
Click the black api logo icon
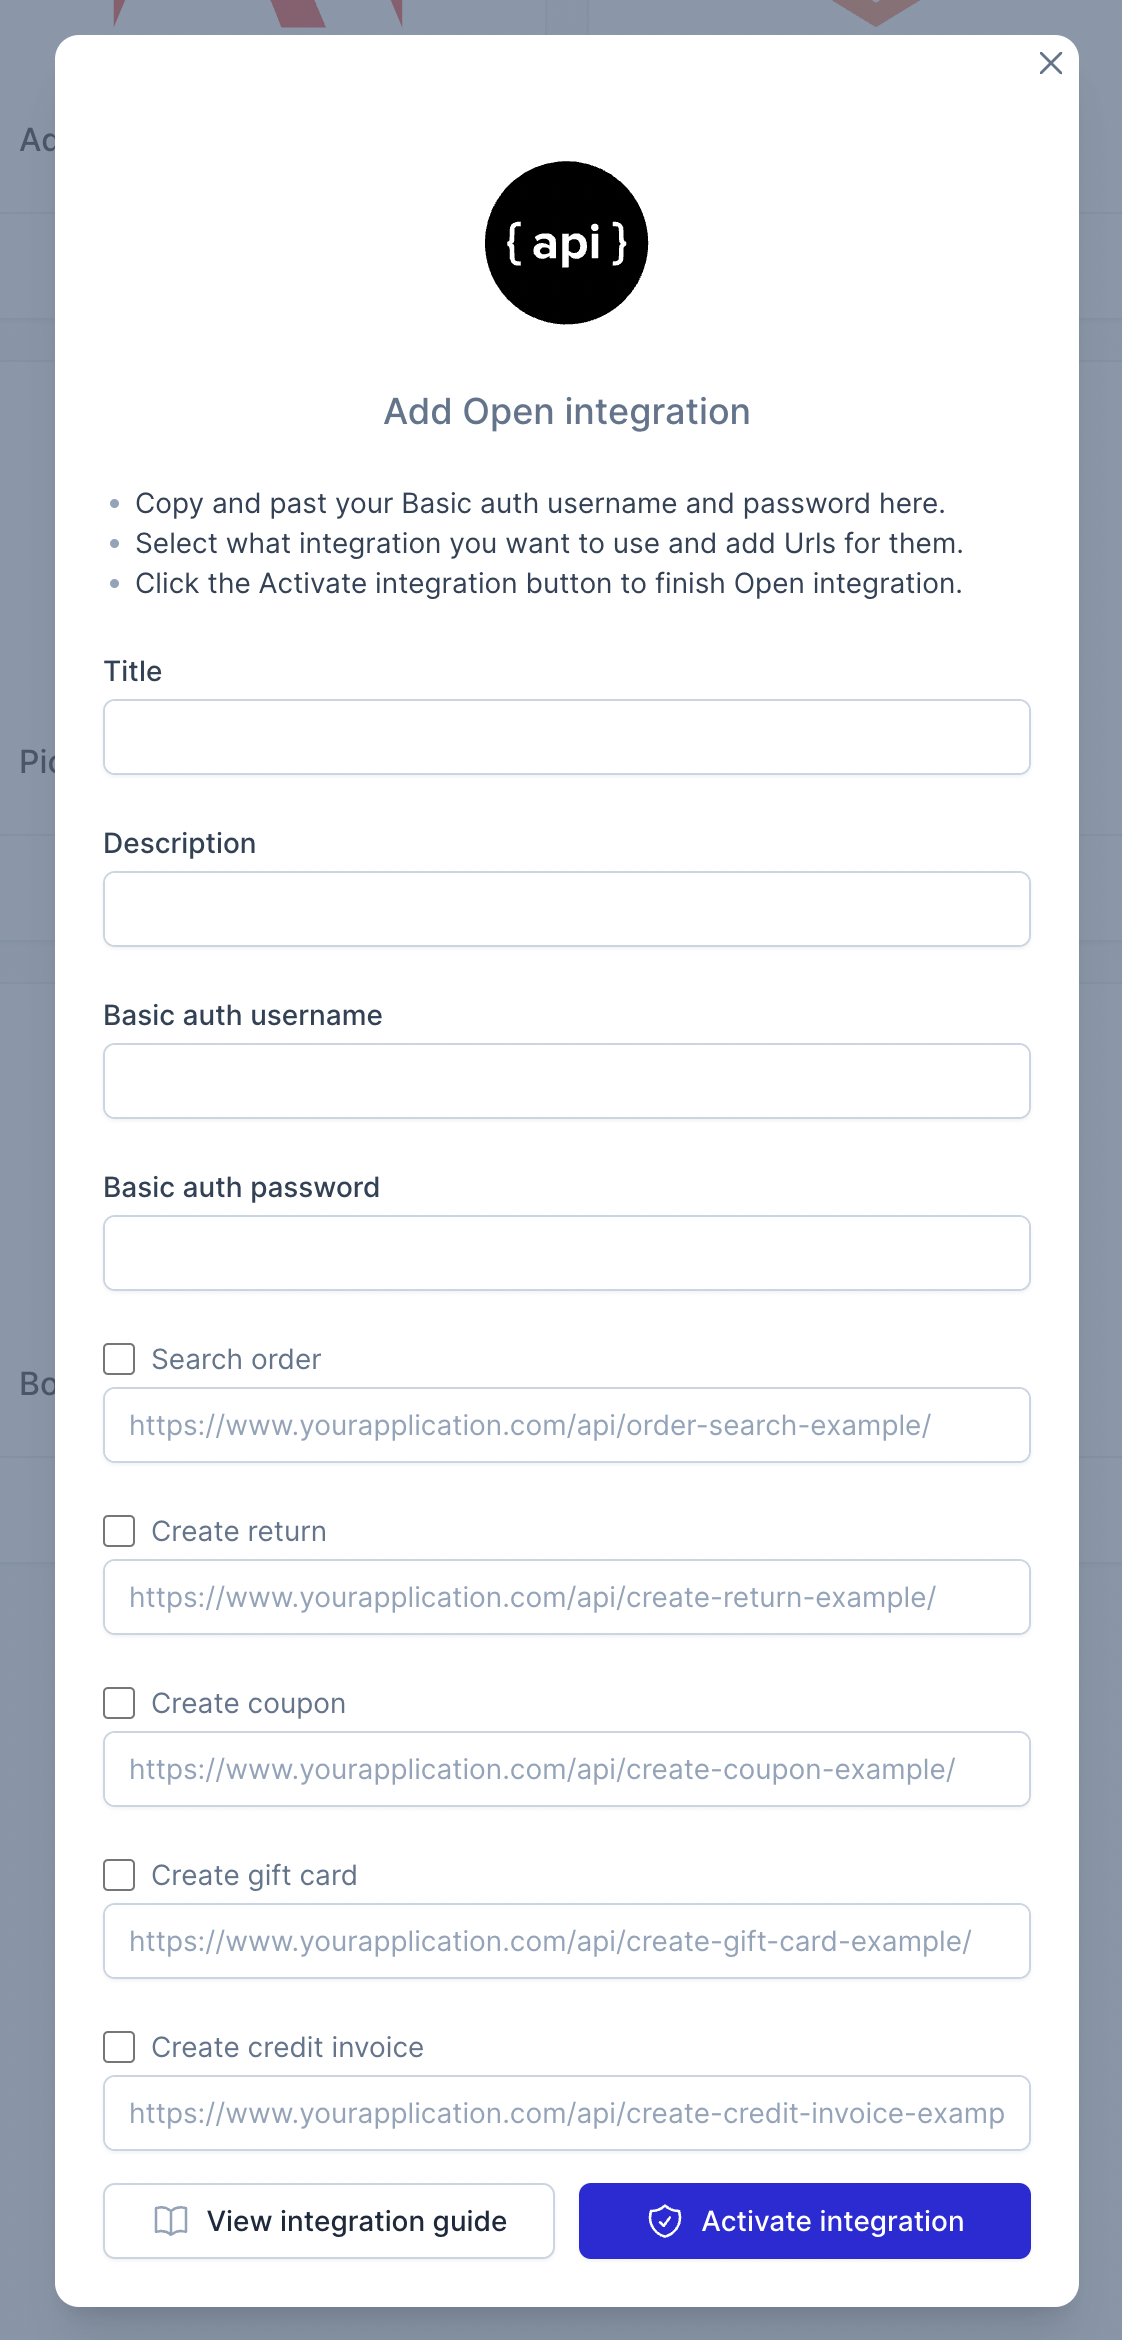click(566, 243)
